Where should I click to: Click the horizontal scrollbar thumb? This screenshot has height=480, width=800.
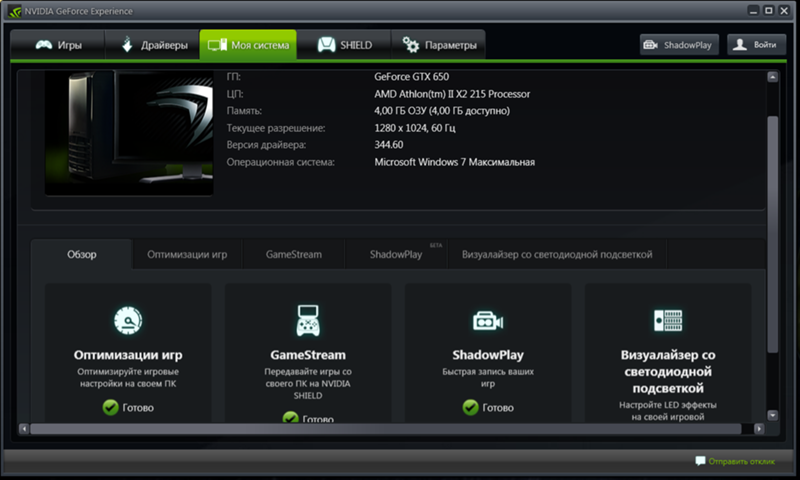point(386,428)
